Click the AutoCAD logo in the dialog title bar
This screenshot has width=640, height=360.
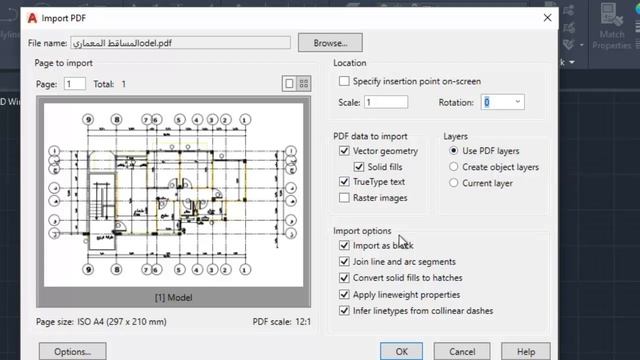32,18
